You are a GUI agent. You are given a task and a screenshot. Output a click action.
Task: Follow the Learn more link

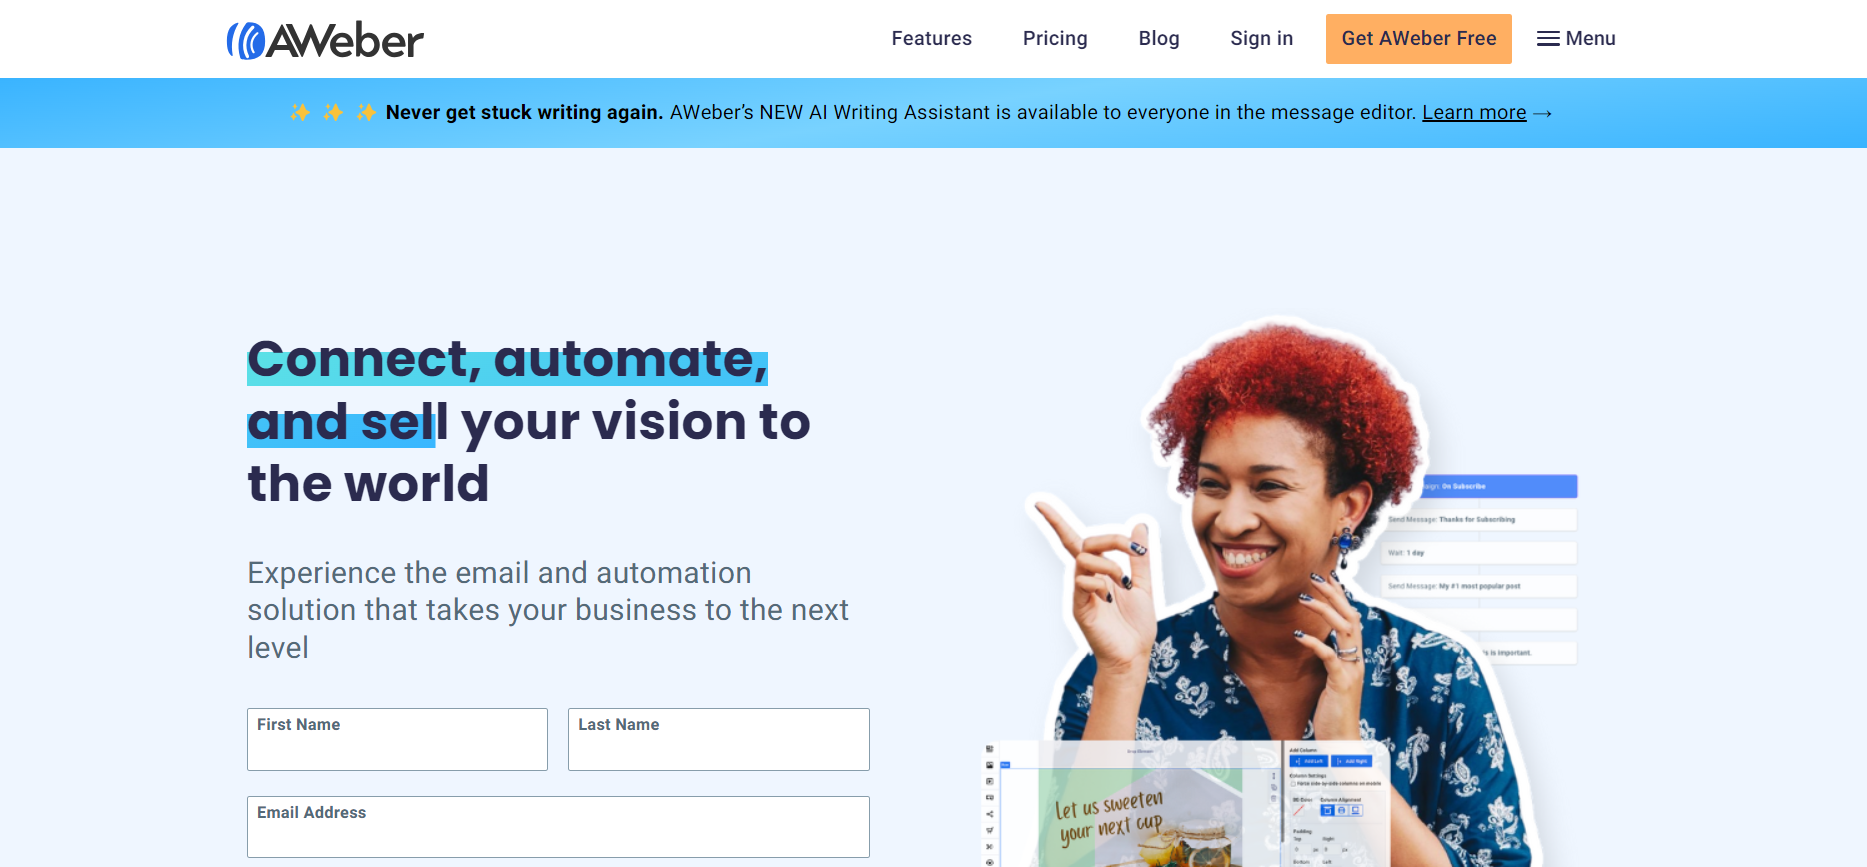pyautogui.click(x=1474, y=113)
